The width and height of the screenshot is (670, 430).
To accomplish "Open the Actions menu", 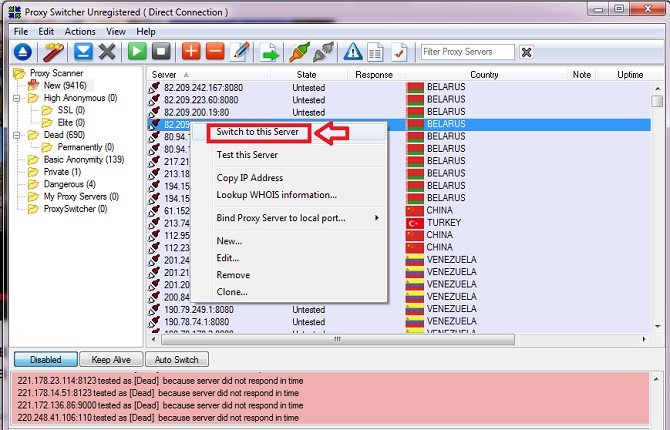I will coord(80,32).
